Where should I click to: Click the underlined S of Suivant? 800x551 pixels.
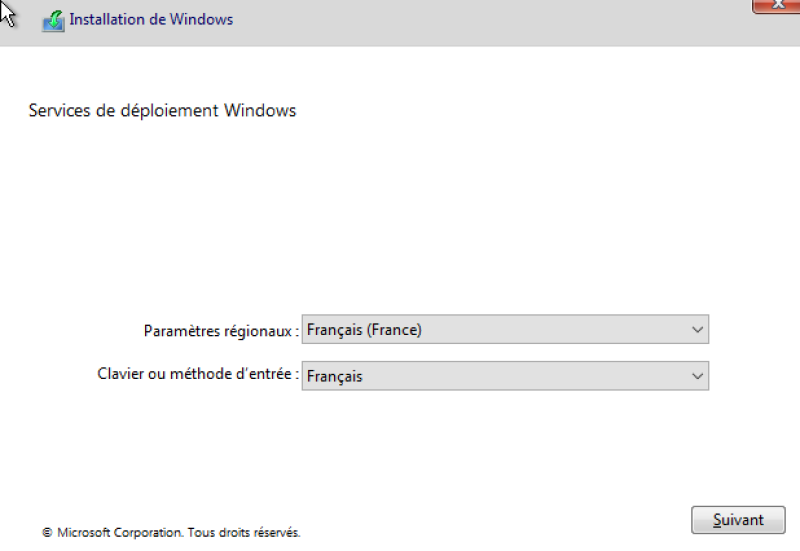pyautogui.click(x=717, y=520)
